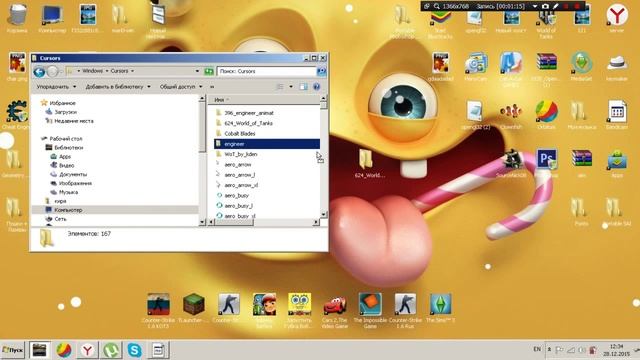The width and height of the screenshot is (640, 360).
Task: Click the file list horizontal scrollbar right arrow
Action: [316, 222]
